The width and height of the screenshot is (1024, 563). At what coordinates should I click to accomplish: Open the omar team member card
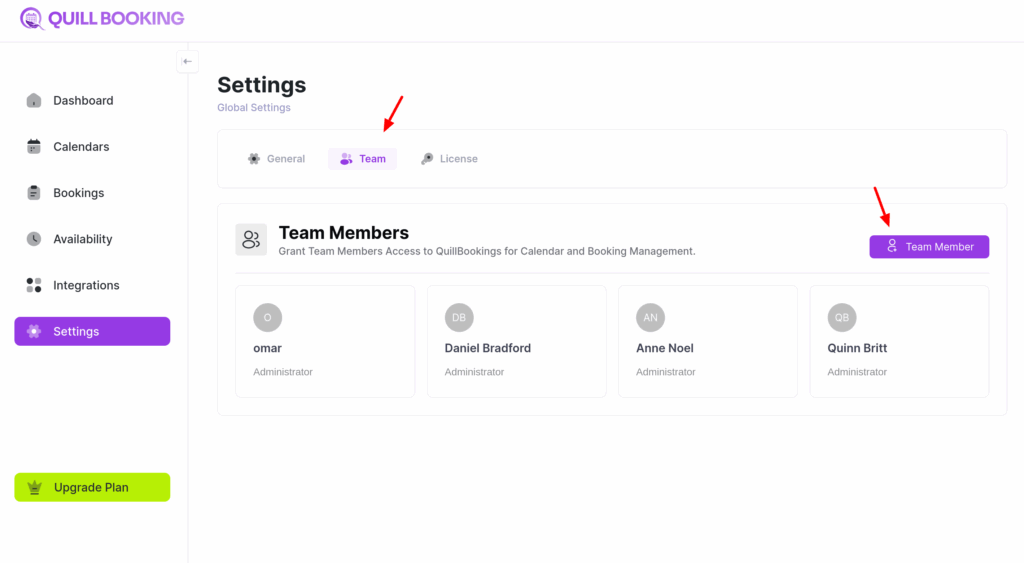[325, 342]
